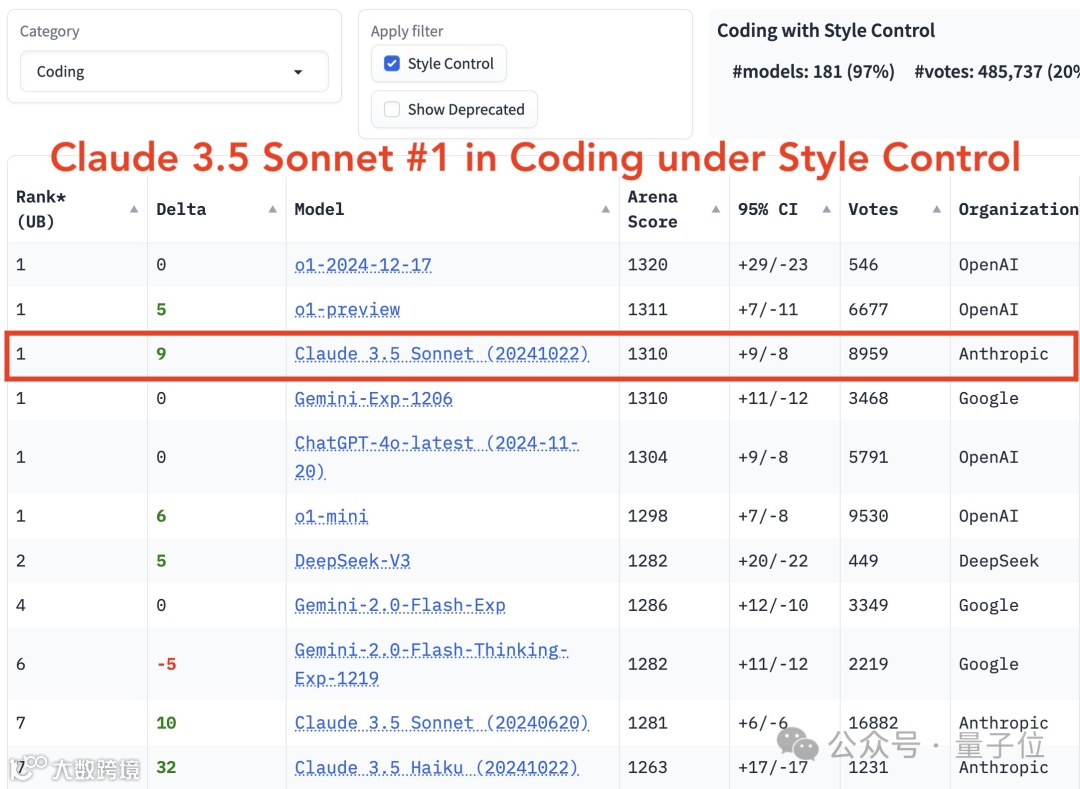Open ChatGPT-4o-latest (2024-11-20) link
This screenshot has height=789, width=1080.
pos(437,457)
